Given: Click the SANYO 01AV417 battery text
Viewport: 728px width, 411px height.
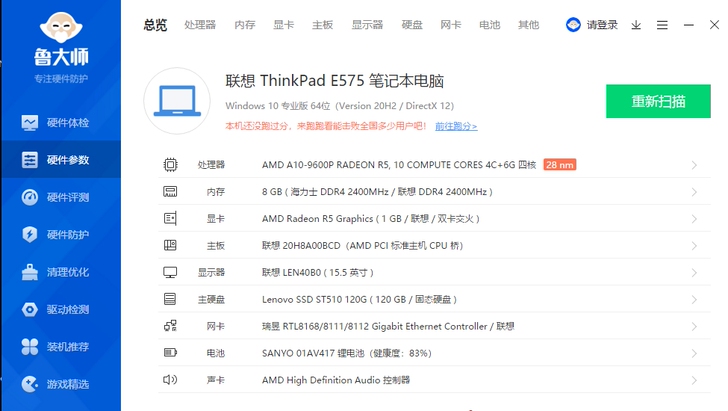Looking at the screenshot, I should [x=346, y=353].
